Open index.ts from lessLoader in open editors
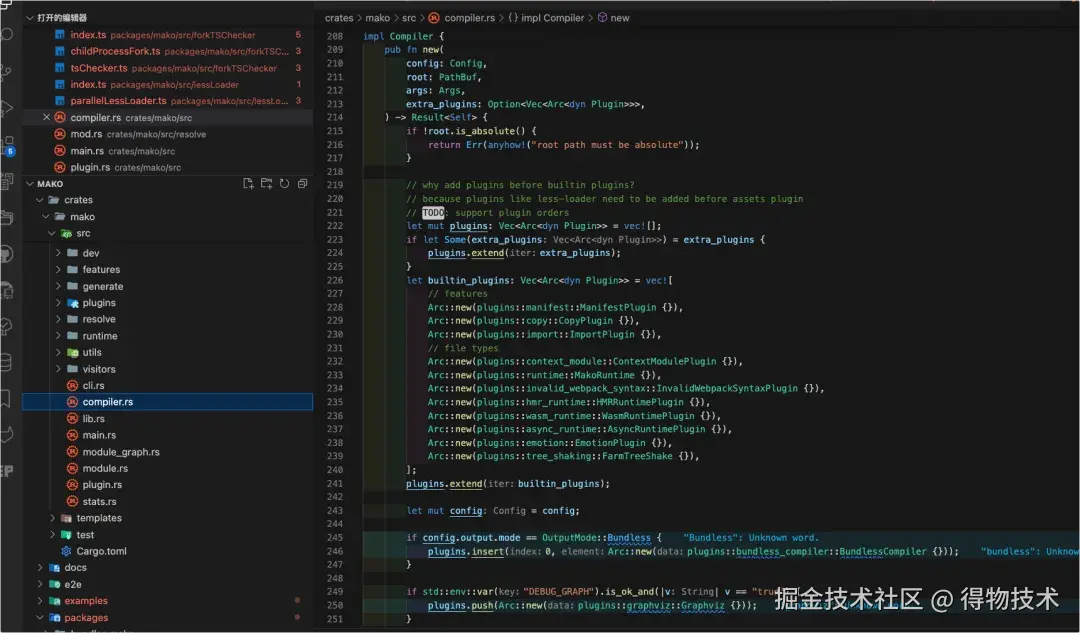The image size is (1080, 633). coord(168,85)
